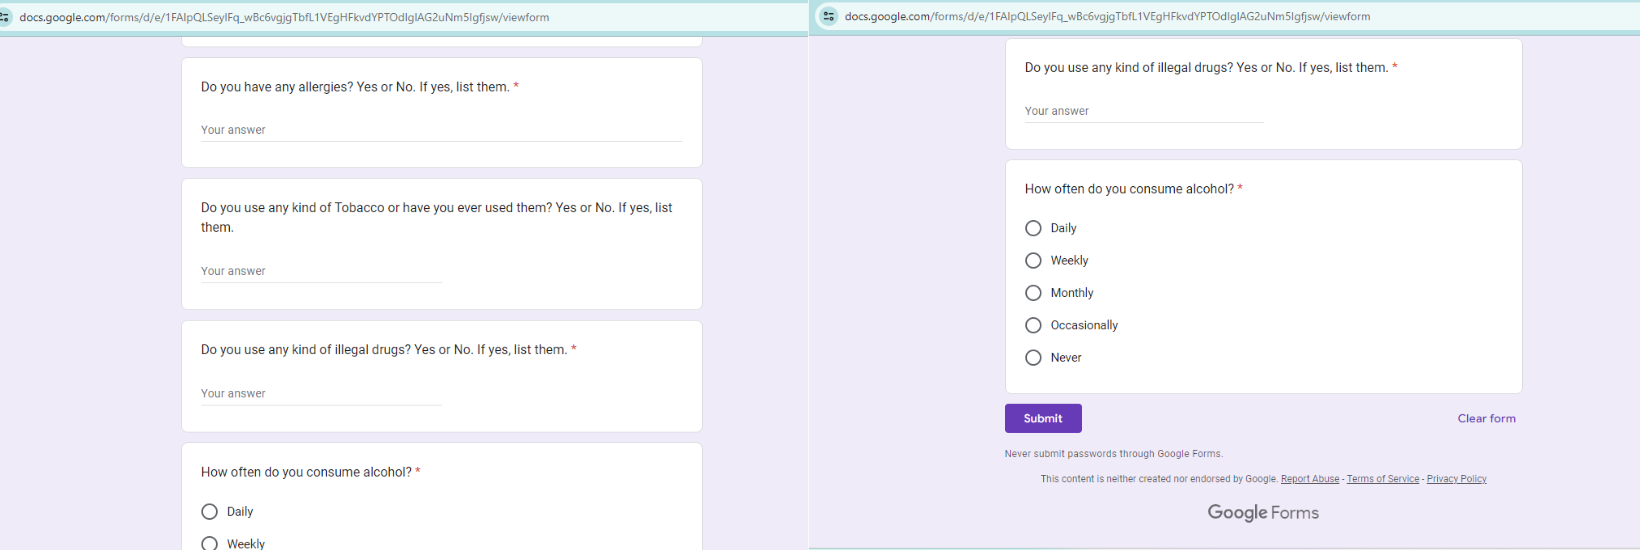Choose Weekly alcohol option in right window
The height and width of the screenshot is (550, 1640).
click(x=1033, y=261)
